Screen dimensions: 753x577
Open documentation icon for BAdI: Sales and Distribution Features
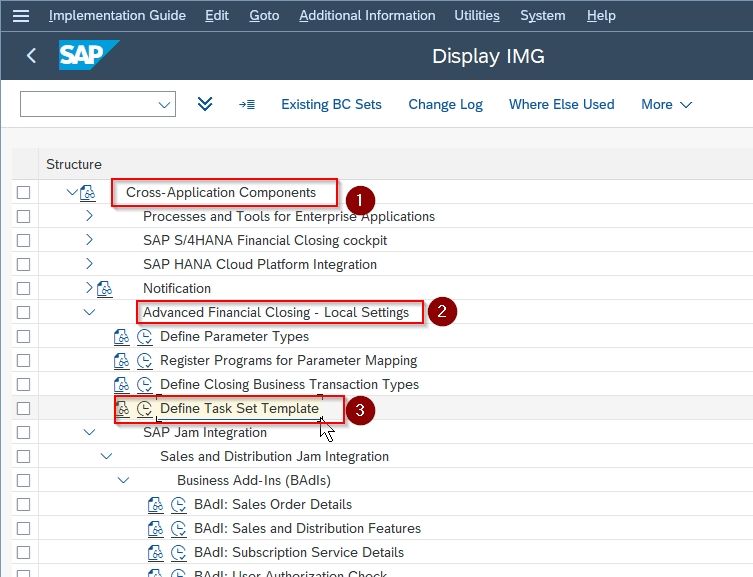point(156,529)
